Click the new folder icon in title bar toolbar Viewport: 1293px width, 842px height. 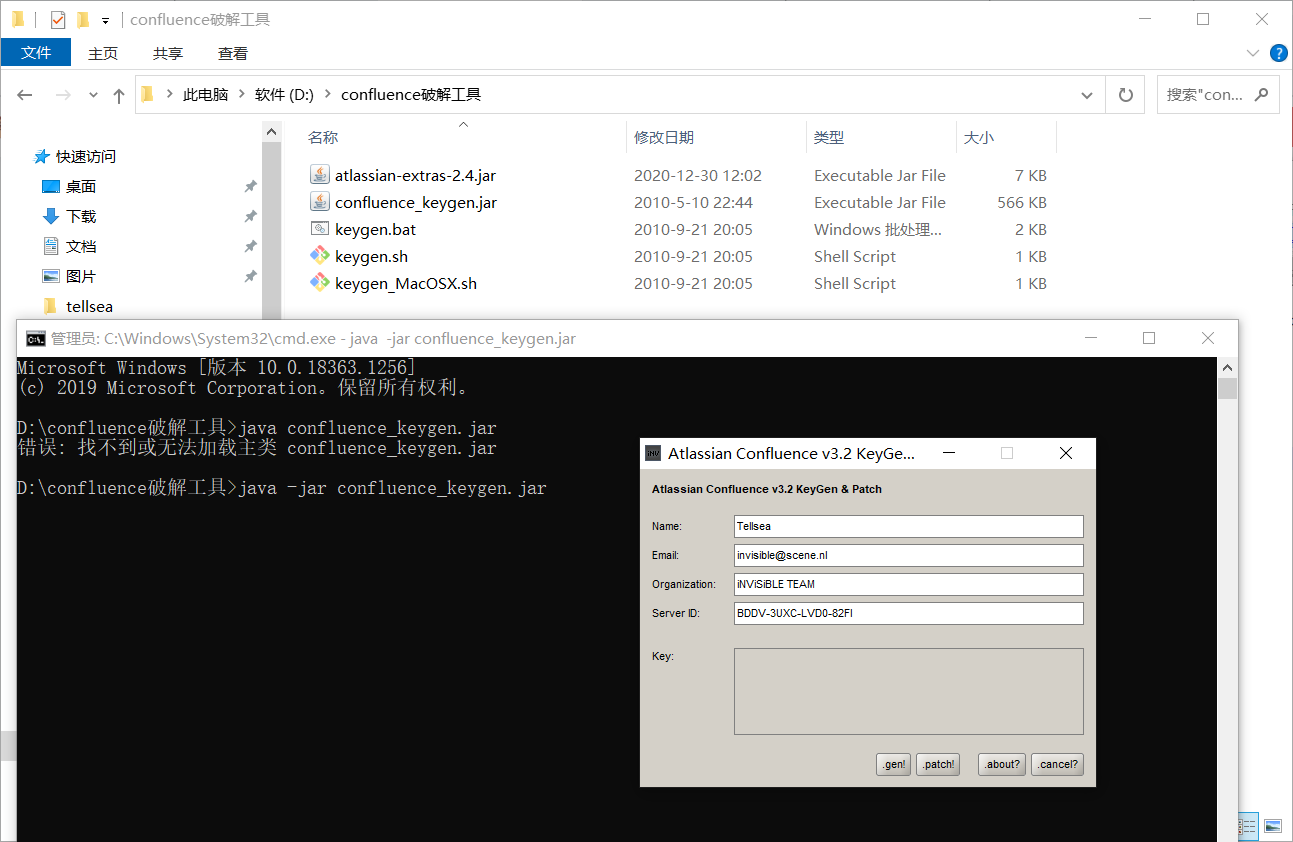(83, 19)
